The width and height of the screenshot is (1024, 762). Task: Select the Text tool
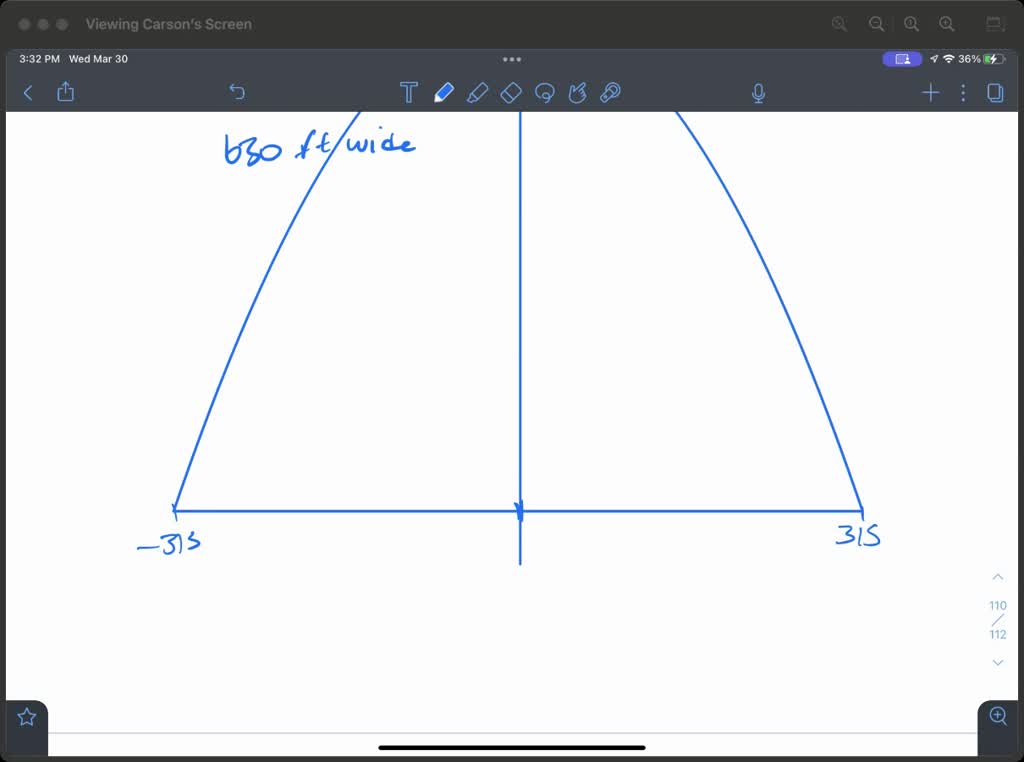(409, 92)
